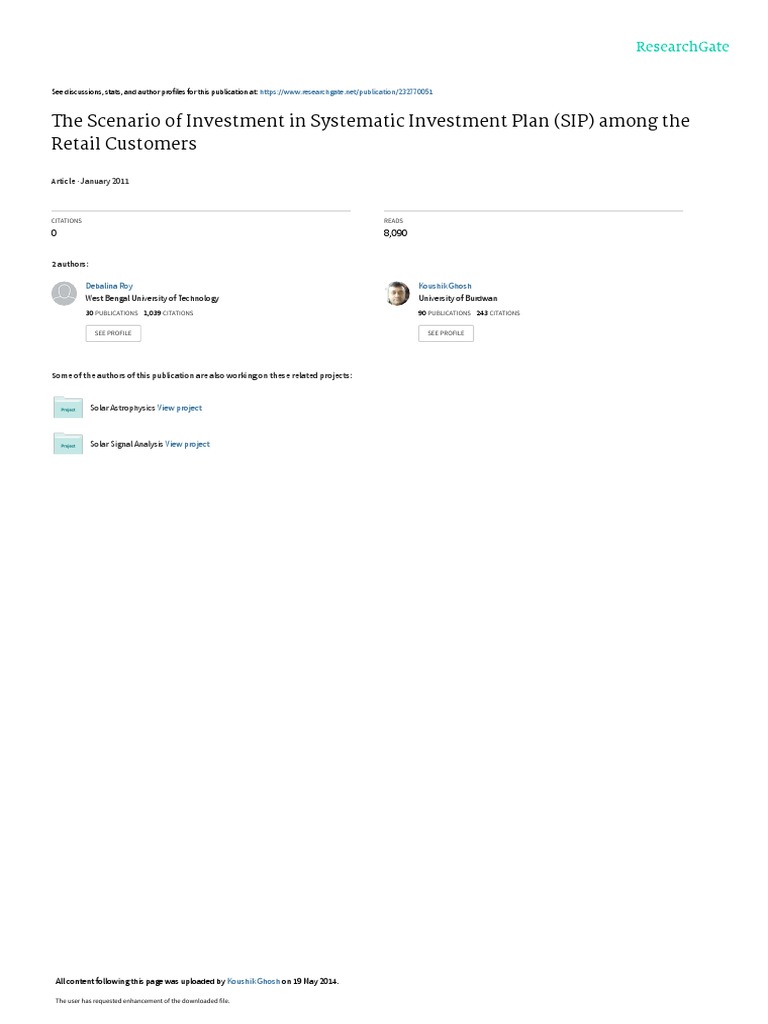Click the 90 publications stat for Koushik Ghosh
This screenshot has width=768, height=1024.
(x=444, y=313)
